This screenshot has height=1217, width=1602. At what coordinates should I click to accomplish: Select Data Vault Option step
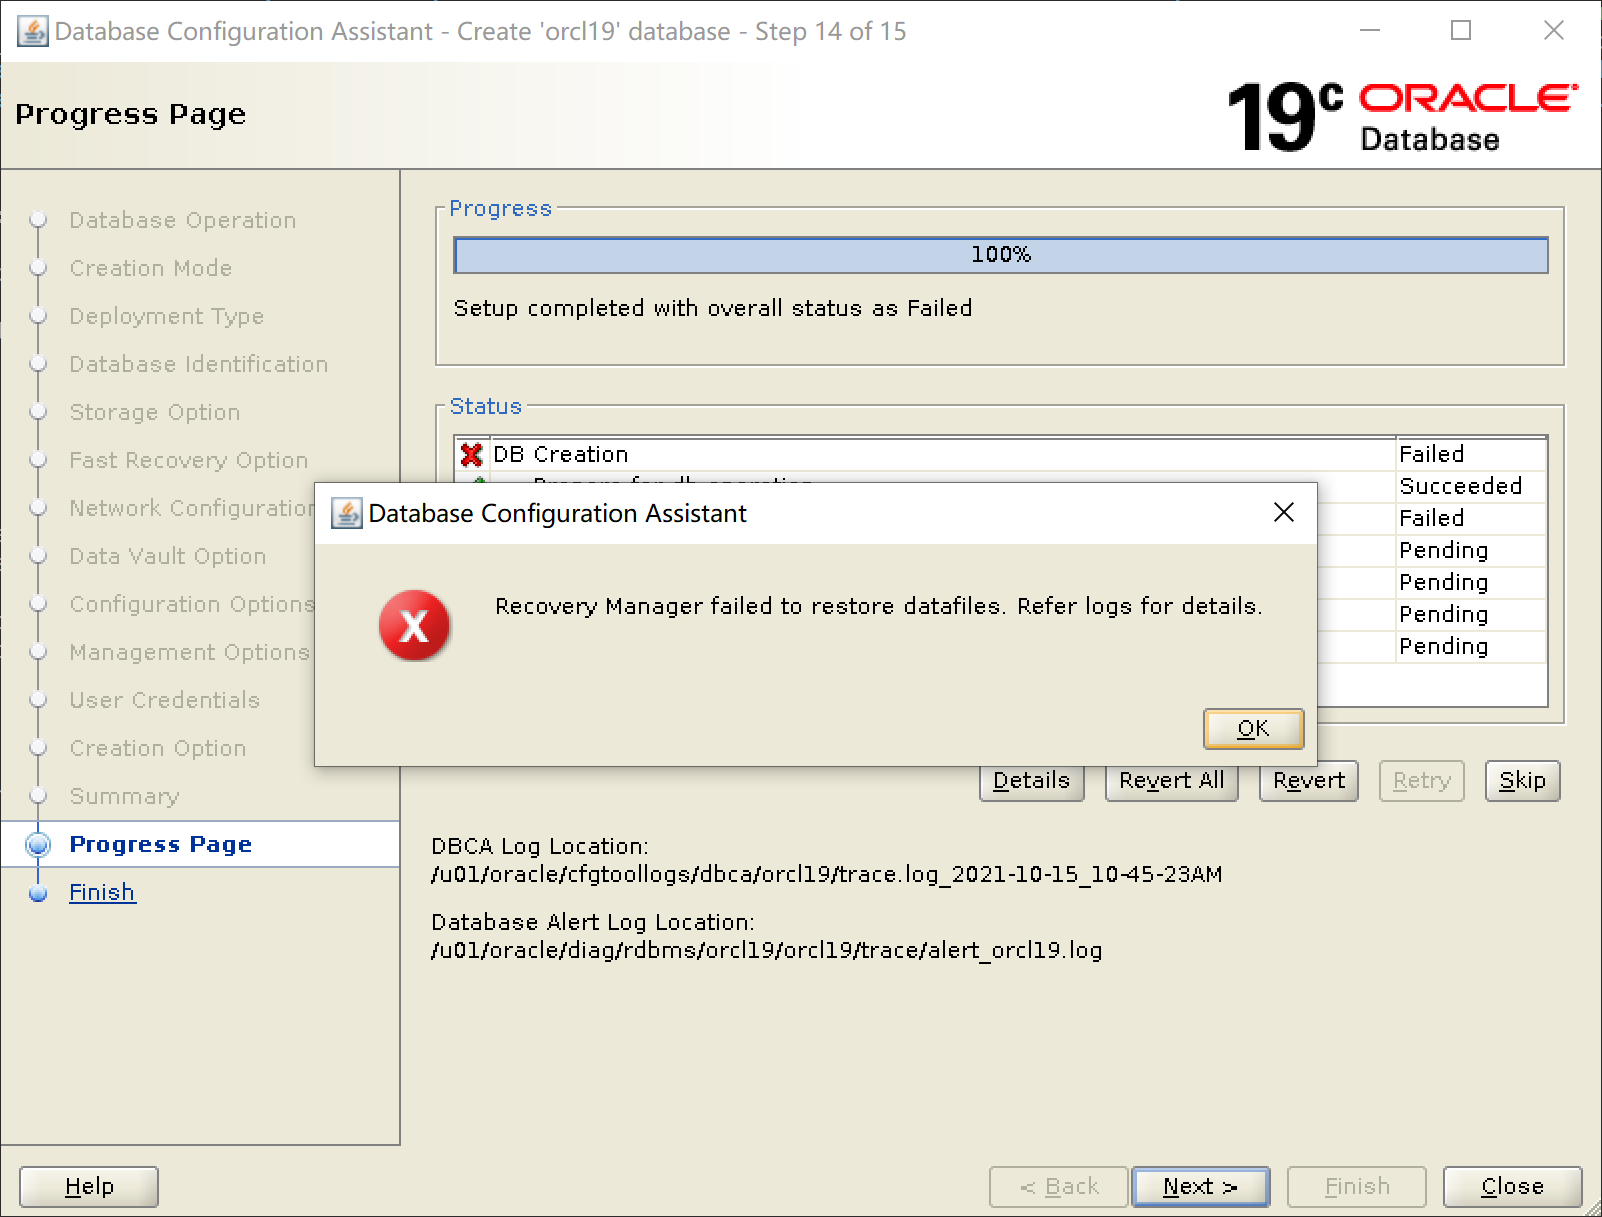(x=168, y=556)
